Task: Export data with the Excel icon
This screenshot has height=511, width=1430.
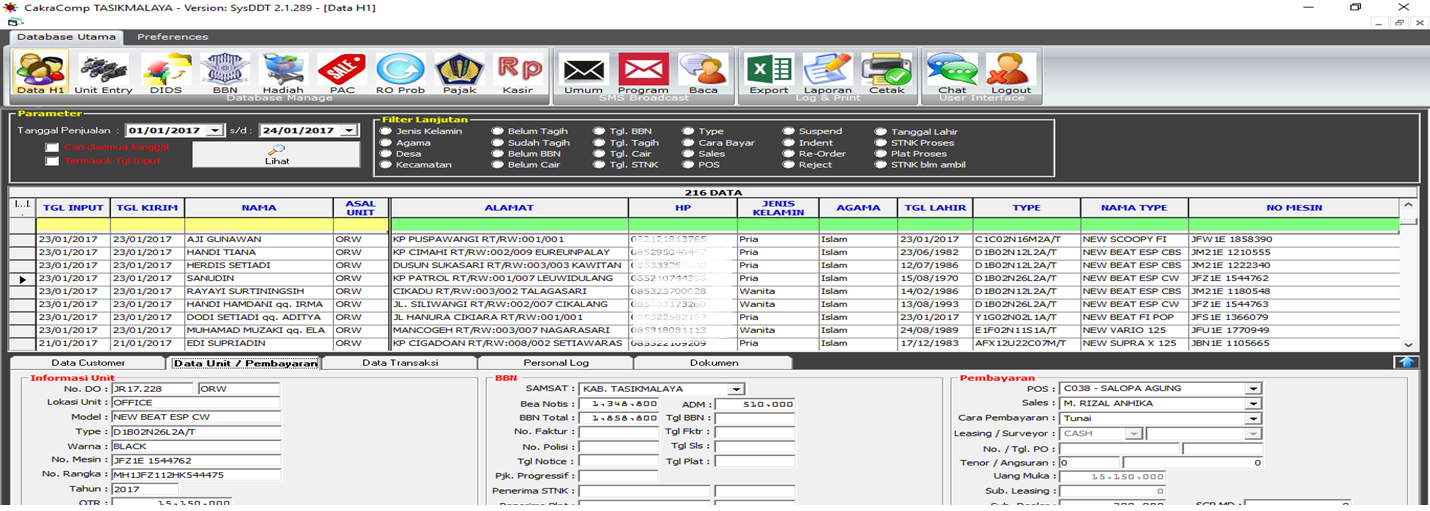Action: pos(769,73)
